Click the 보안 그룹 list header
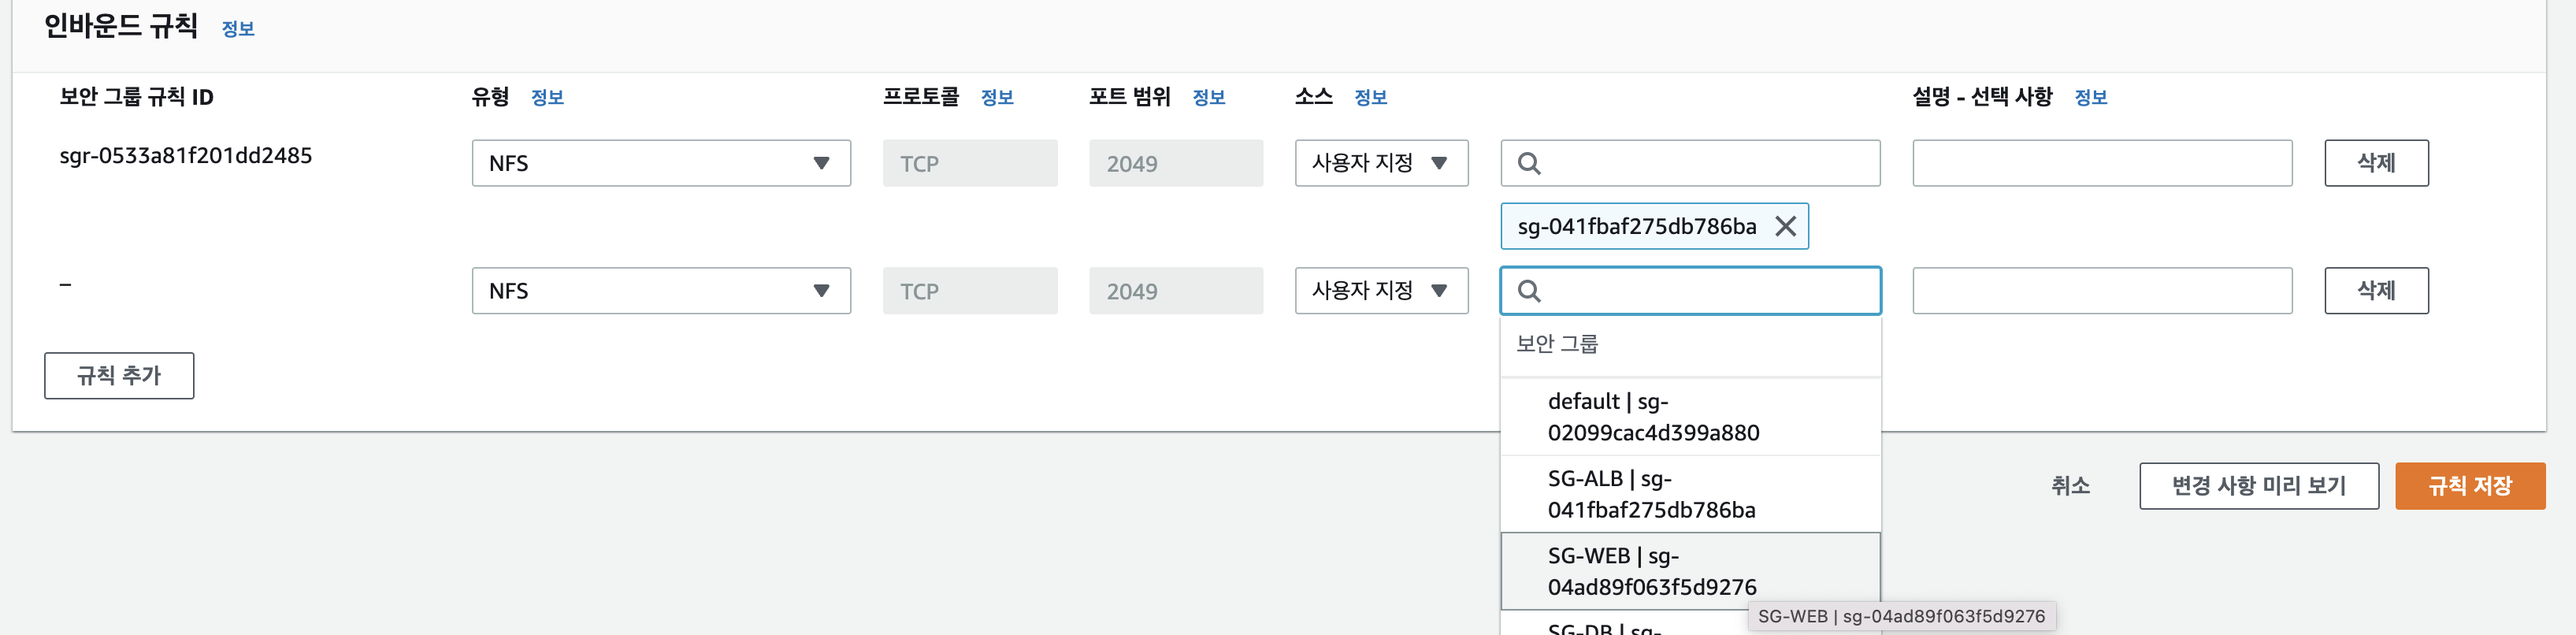The image size is (2576, 635). [x=1557, y=344]
